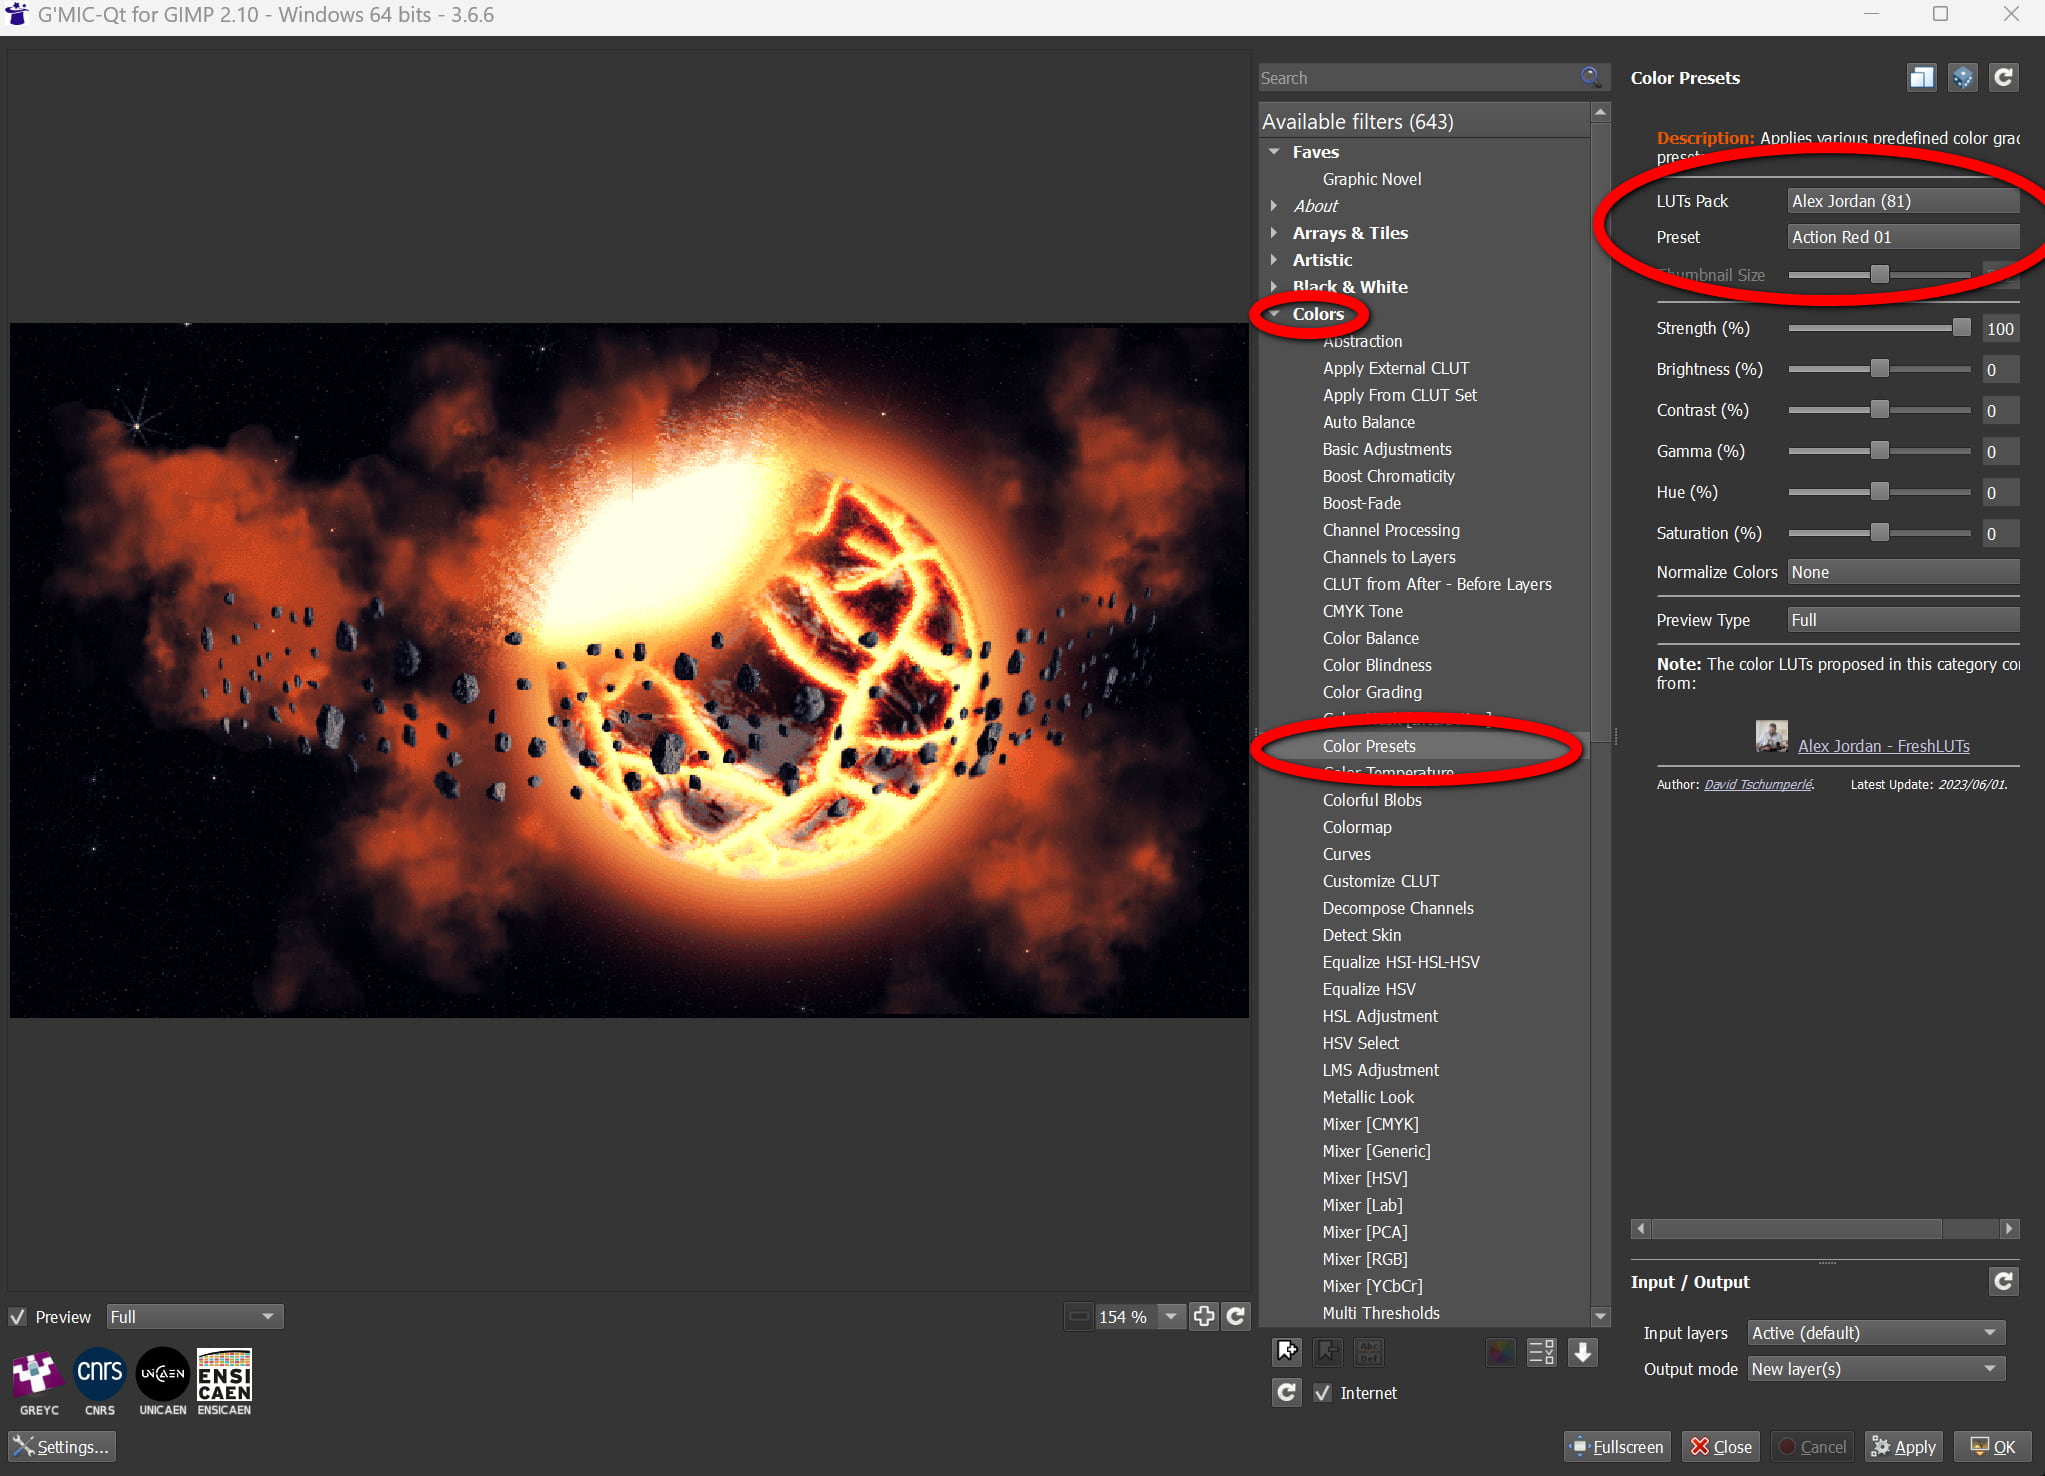Screen dimensions: 2045x1476
Task: Click the add fave bookmark icon
Action: pyautogui.click(x=1287, y=1352)
